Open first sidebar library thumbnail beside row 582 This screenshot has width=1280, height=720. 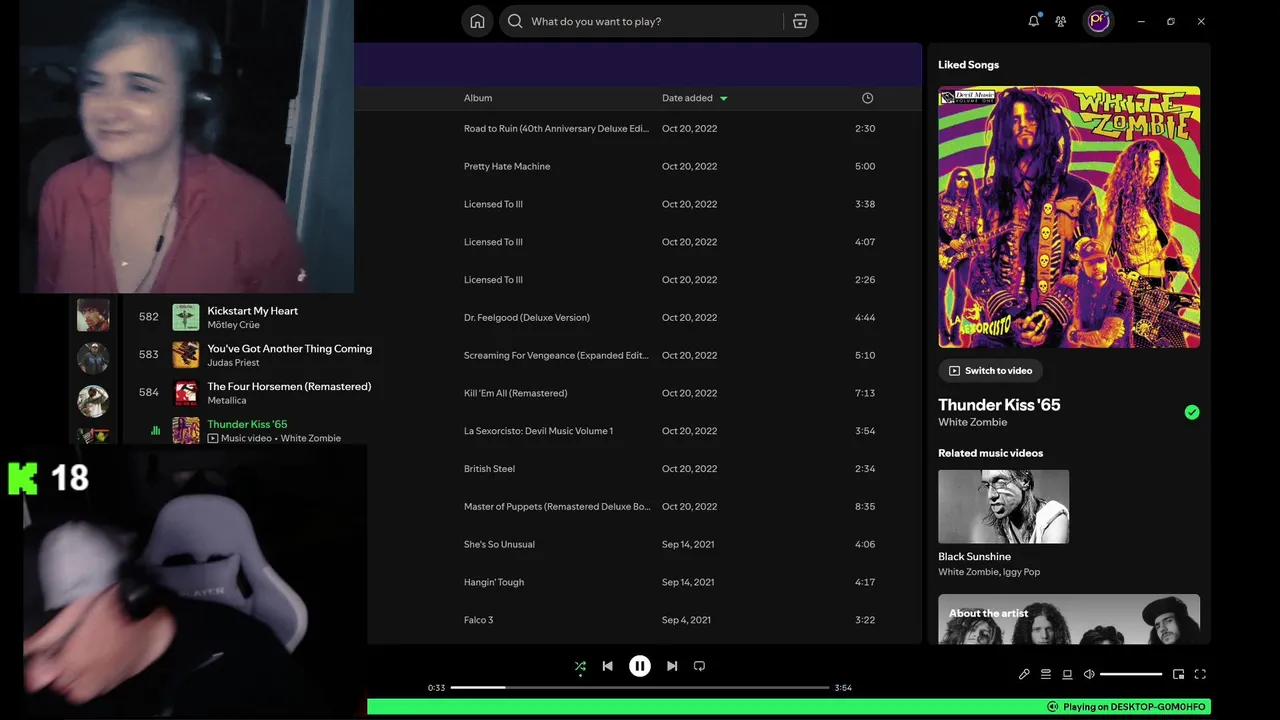[93, 315]
